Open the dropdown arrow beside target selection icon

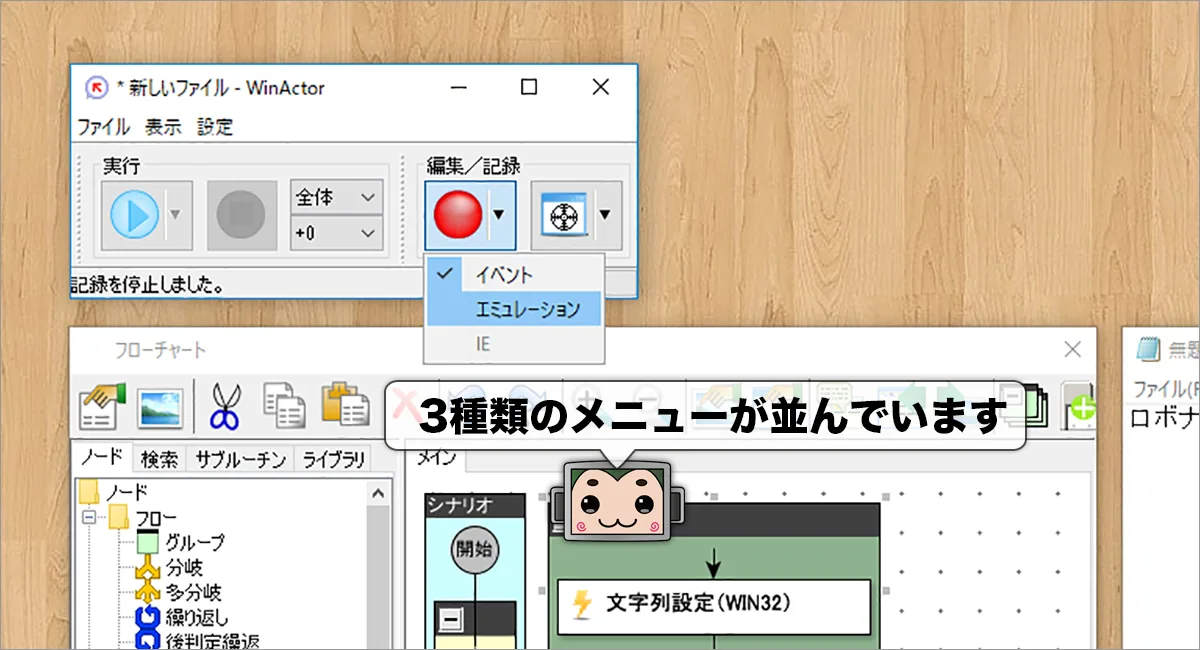[x=606, y=215]
